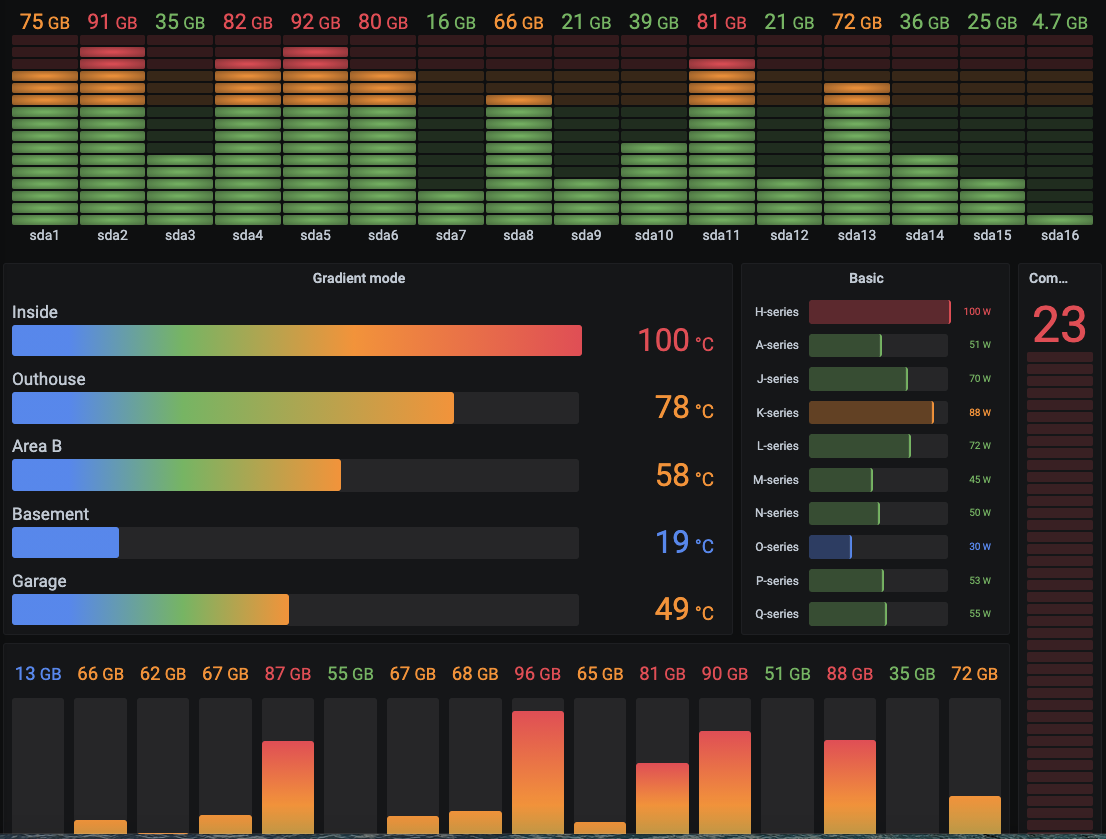Click the Basement blue bar

coord(66,543)
